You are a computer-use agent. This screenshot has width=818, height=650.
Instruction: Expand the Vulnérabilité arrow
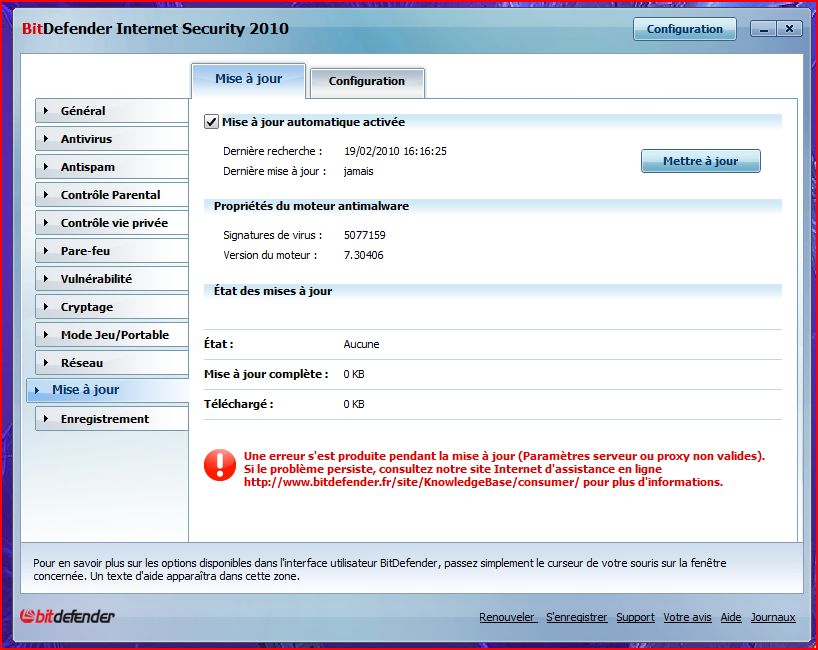point(46,279)
